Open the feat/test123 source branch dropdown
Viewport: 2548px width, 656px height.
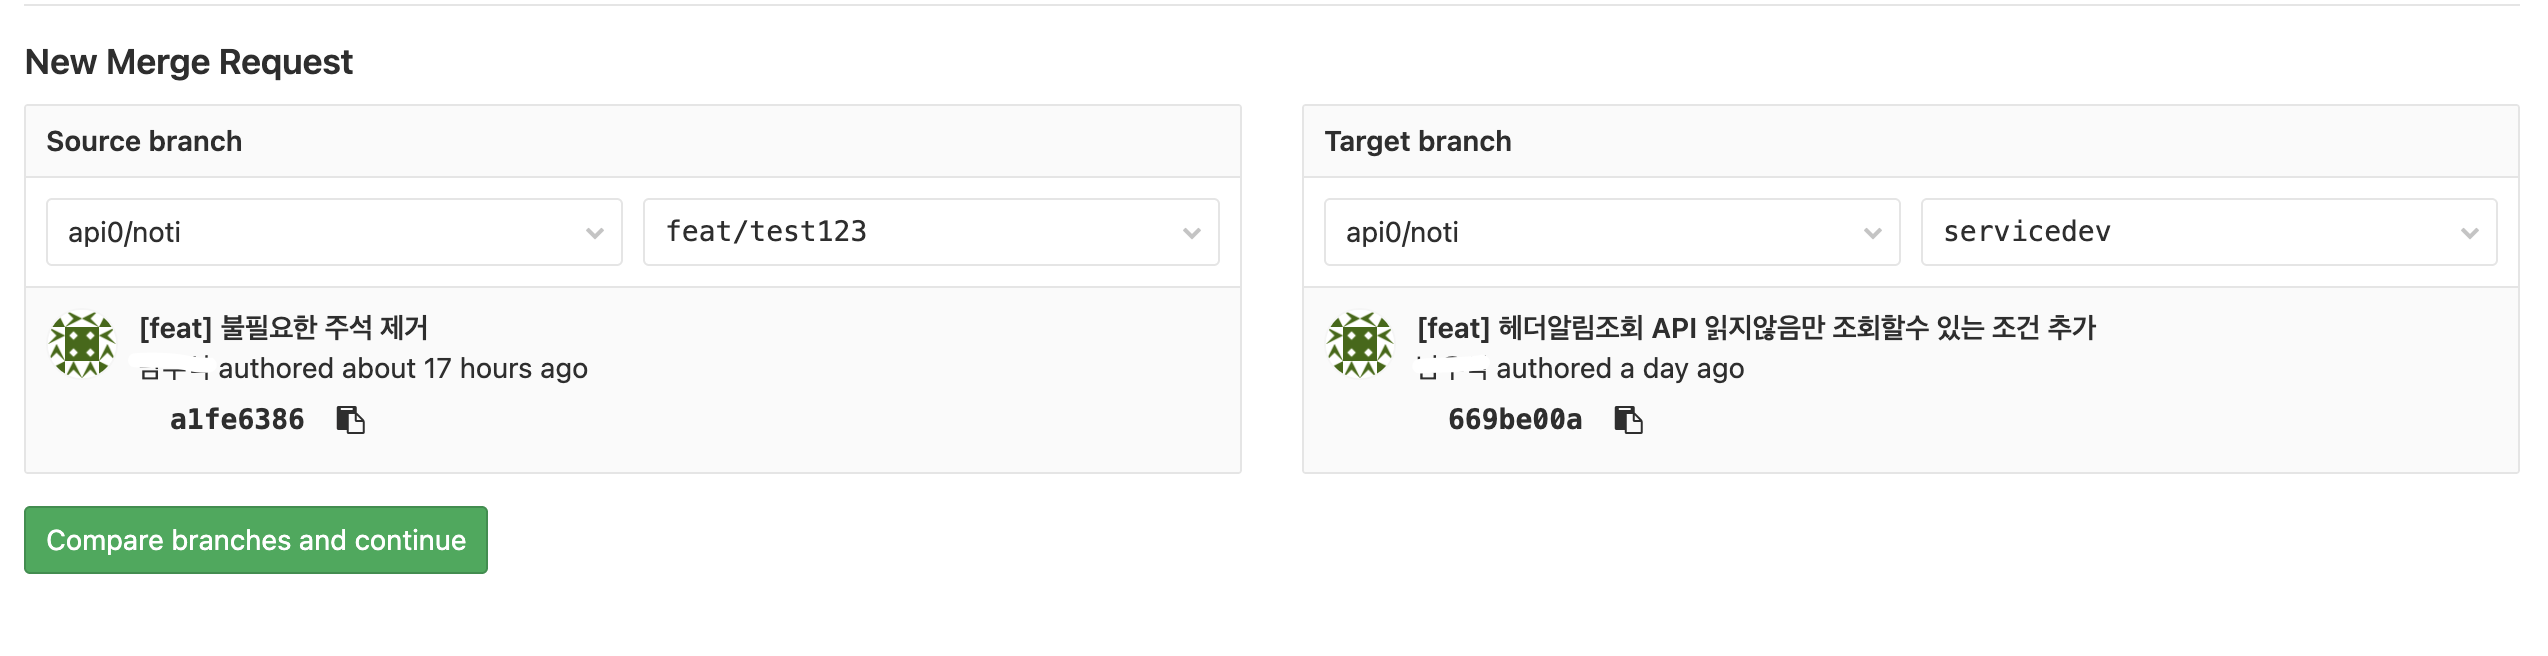click(930, 232)
